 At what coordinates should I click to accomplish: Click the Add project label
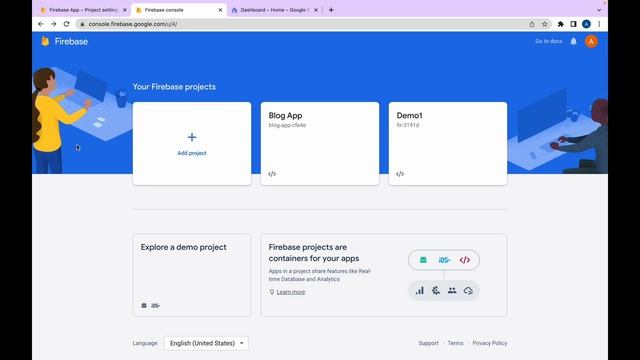click(192, 153)
